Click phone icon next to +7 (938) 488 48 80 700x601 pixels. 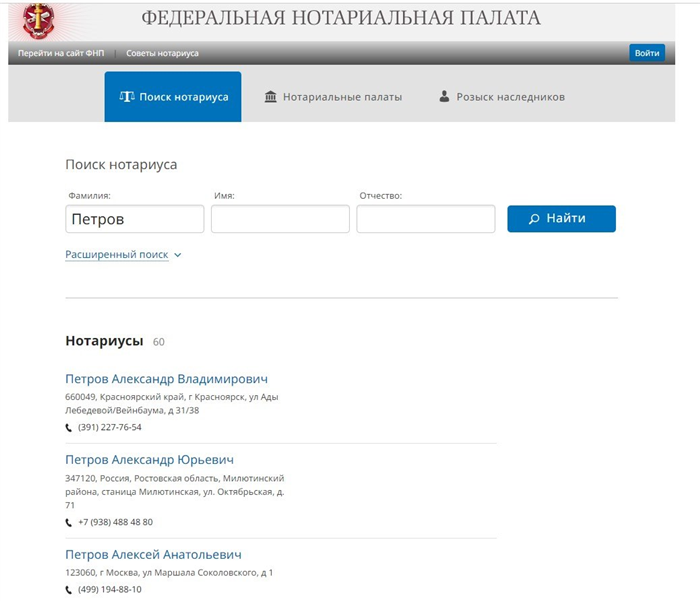(69, 522)
